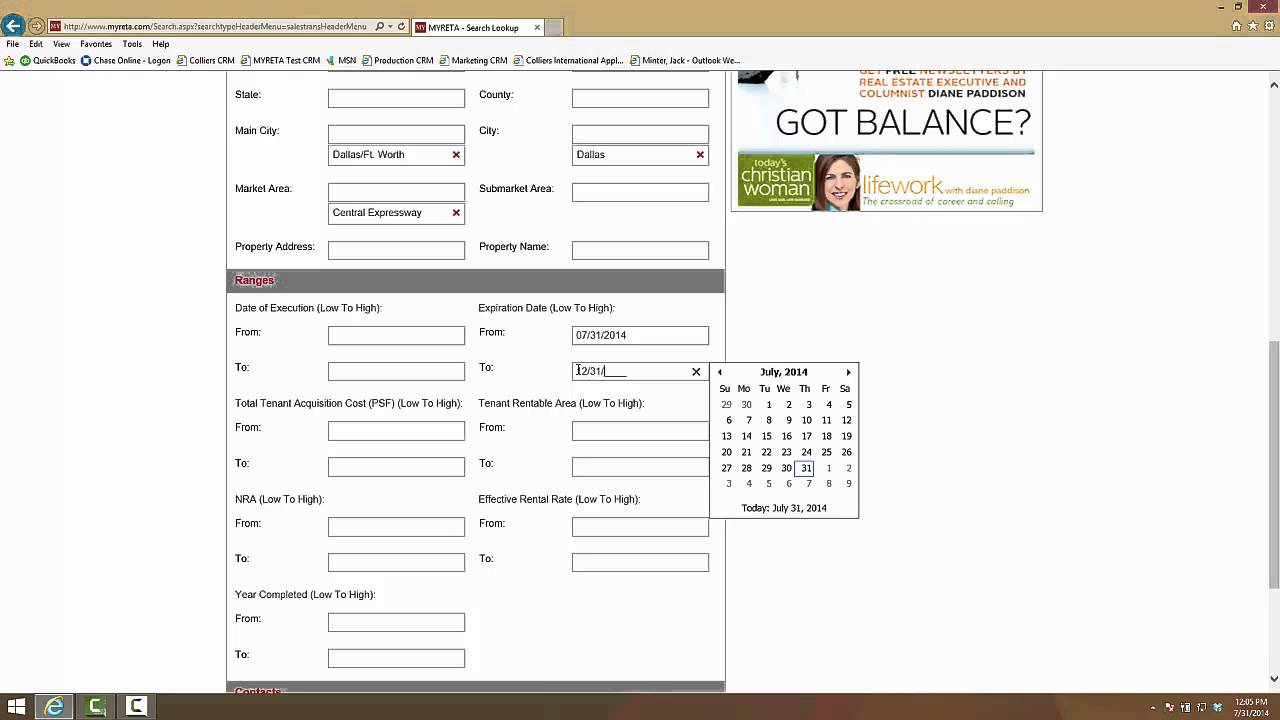Open the MSN bookmark
This screenshot has width=1280, height=720.
click(x=341, y=60)
